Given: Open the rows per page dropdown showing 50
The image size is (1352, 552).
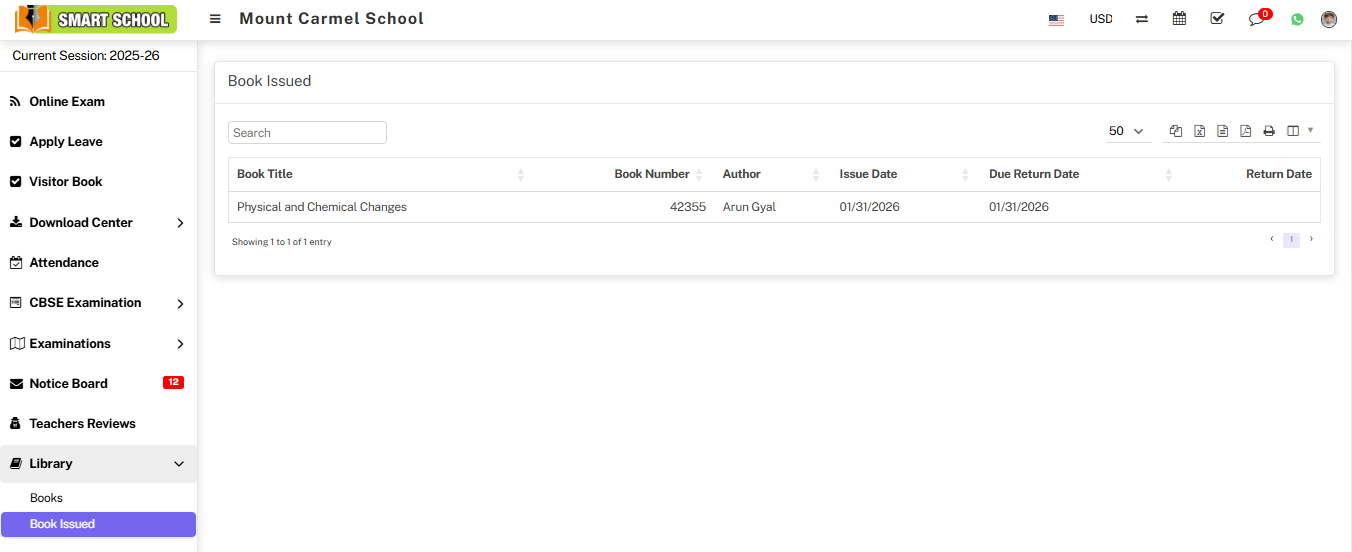Looking at the screenshot, I should pyautogui.click(x=1127, y=131).
